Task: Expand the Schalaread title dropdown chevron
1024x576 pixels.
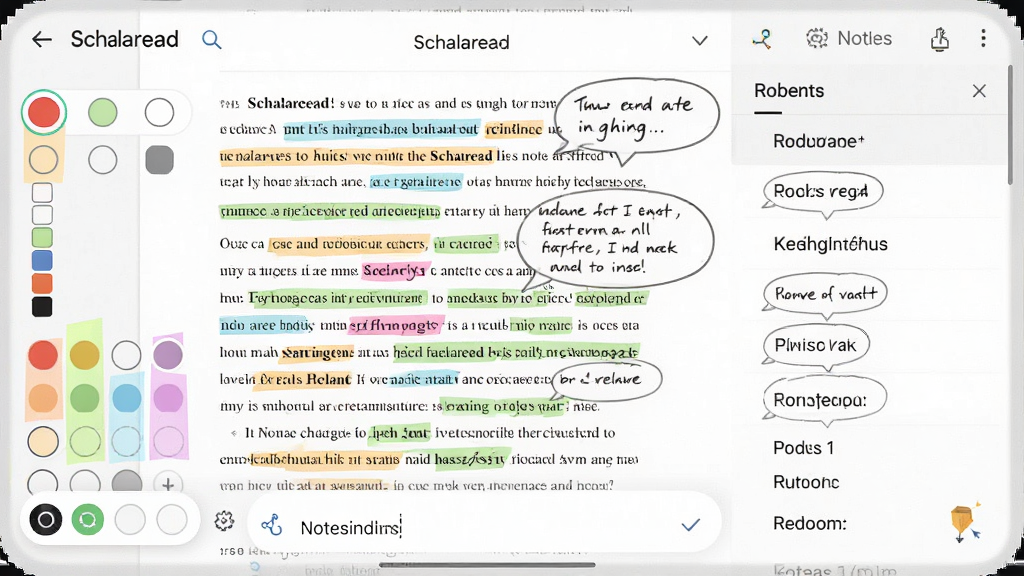Action: [x=699, y=41]
